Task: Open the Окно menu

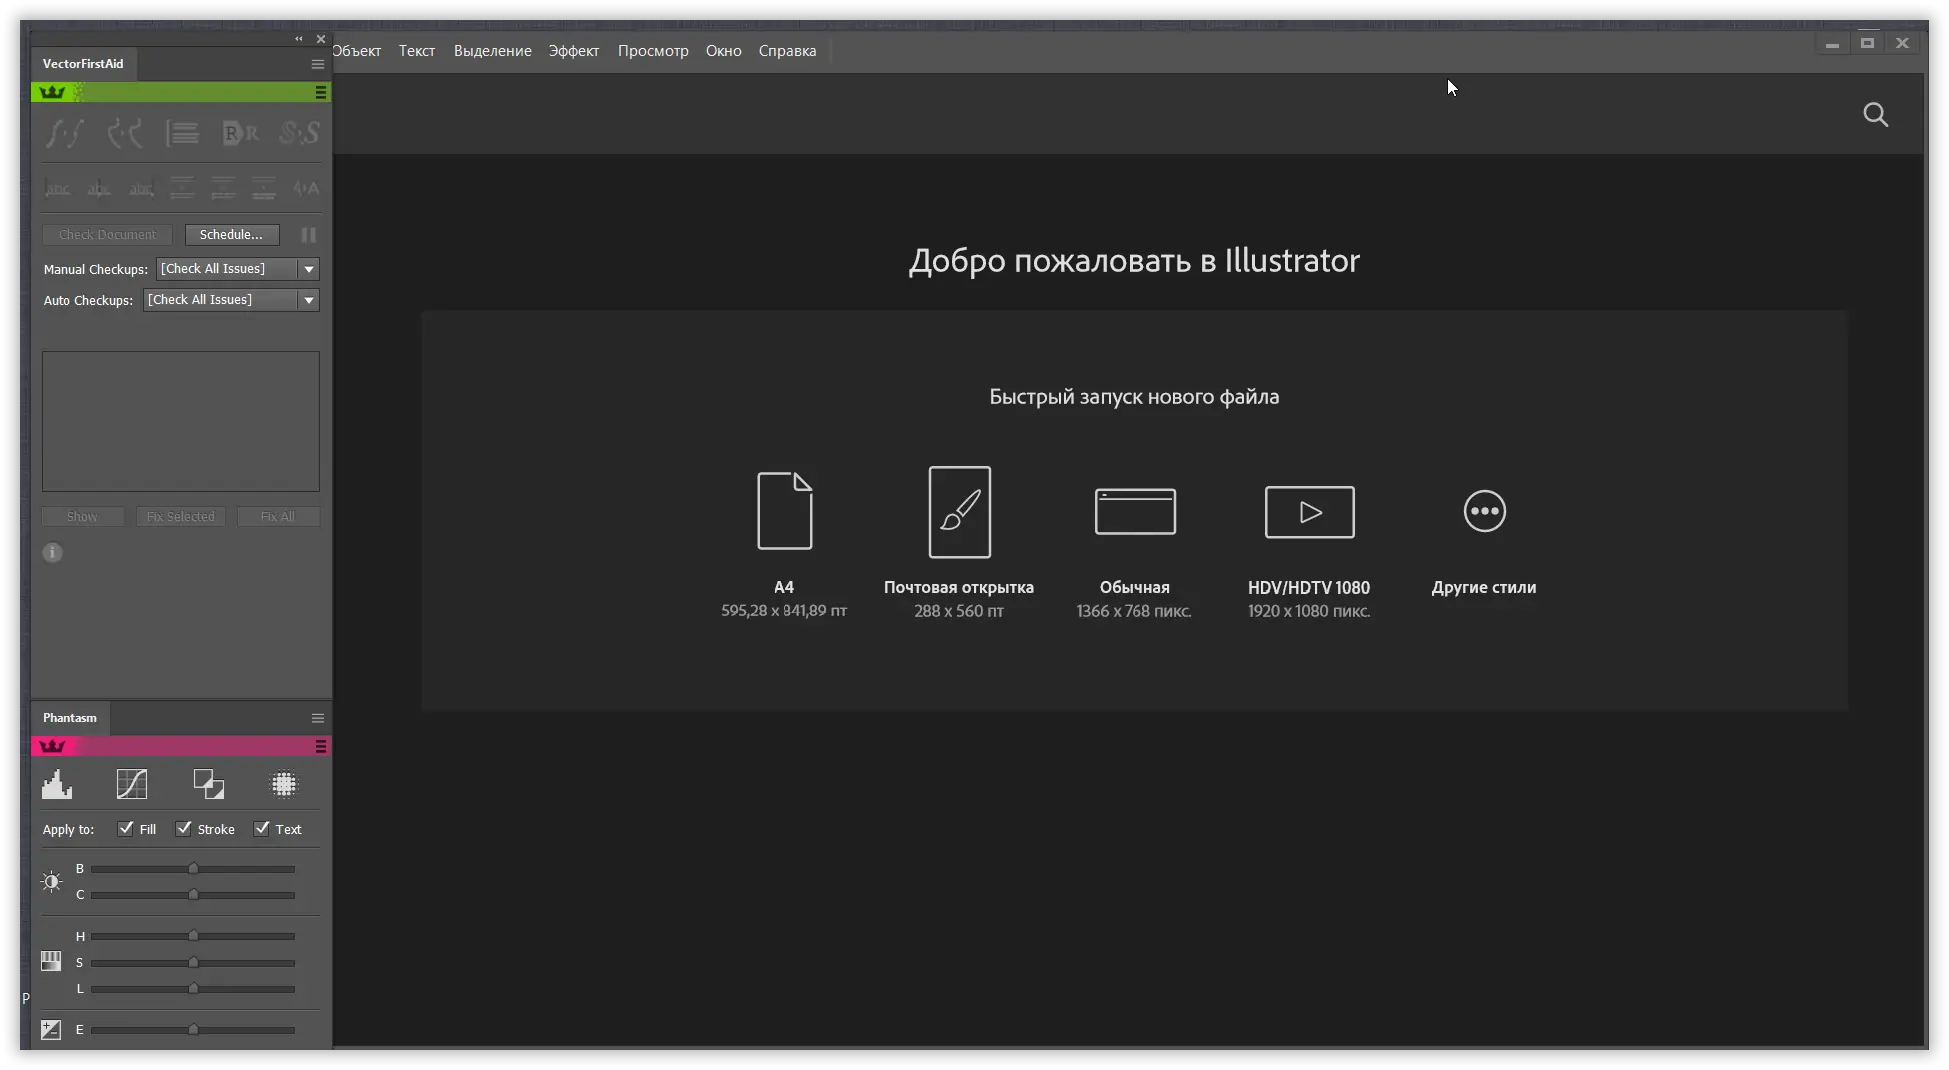Action: (723, 50)
